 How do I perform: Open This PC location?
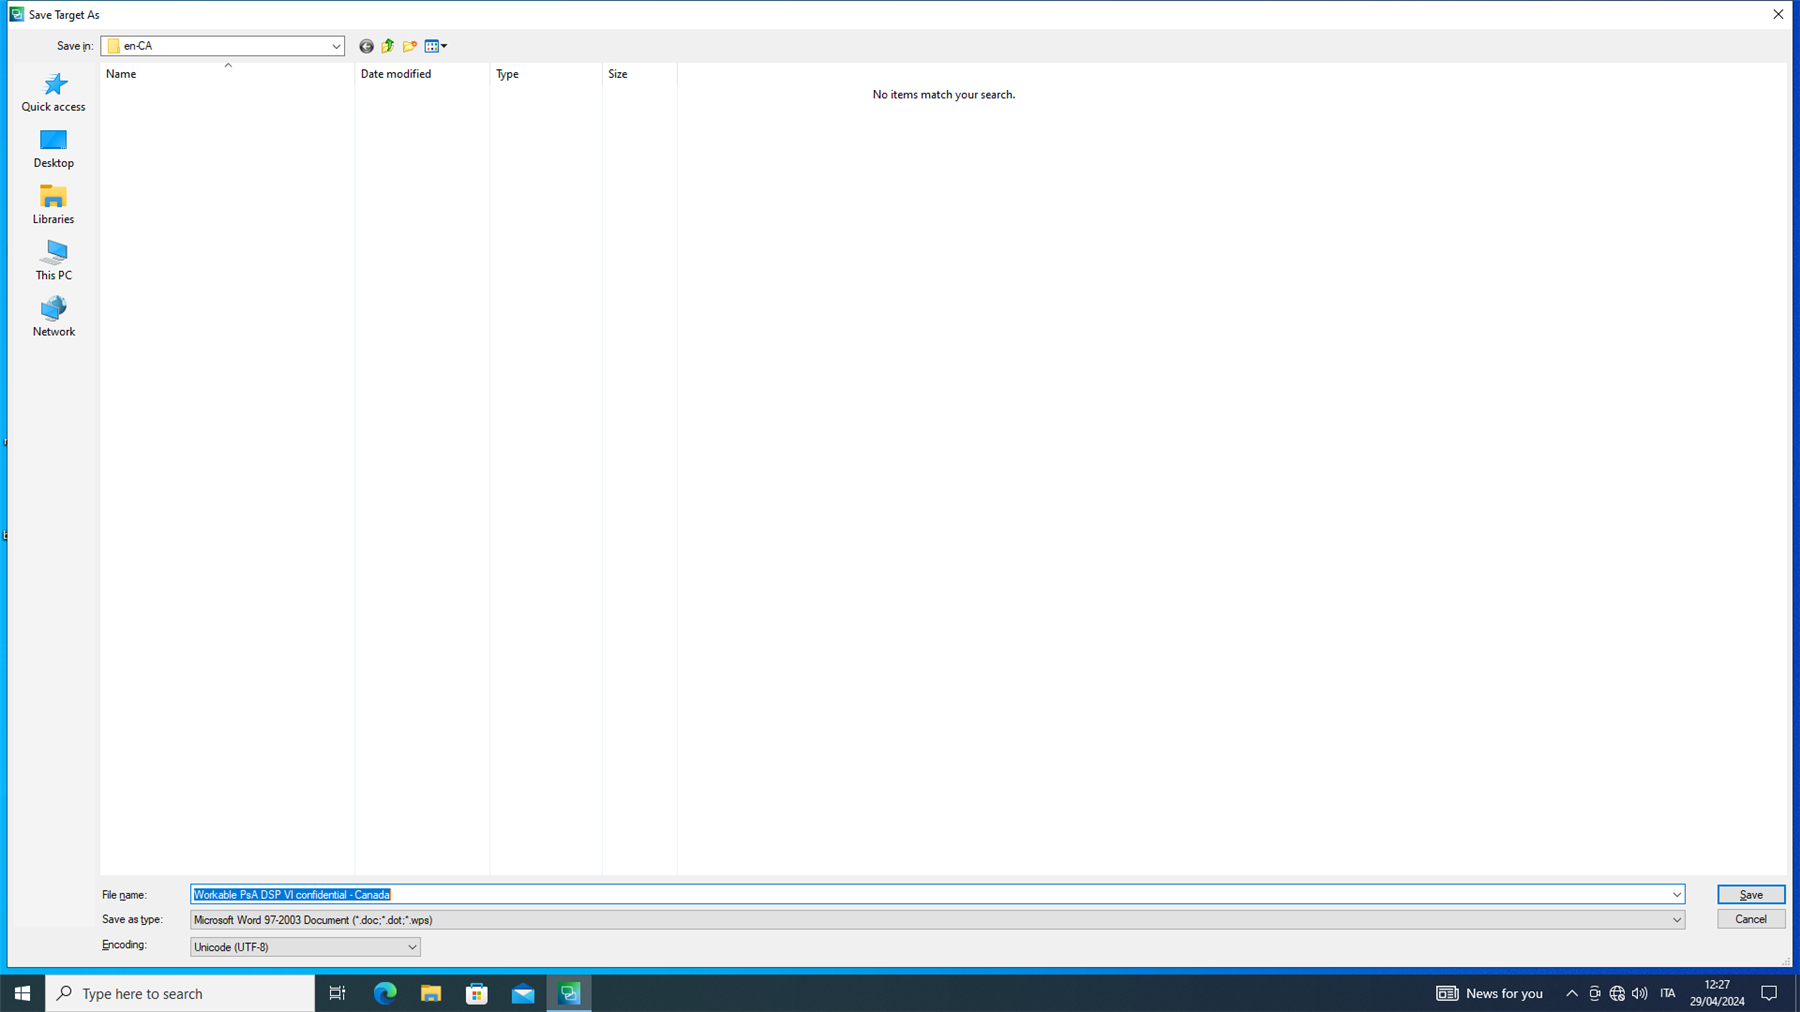point(54,260)
